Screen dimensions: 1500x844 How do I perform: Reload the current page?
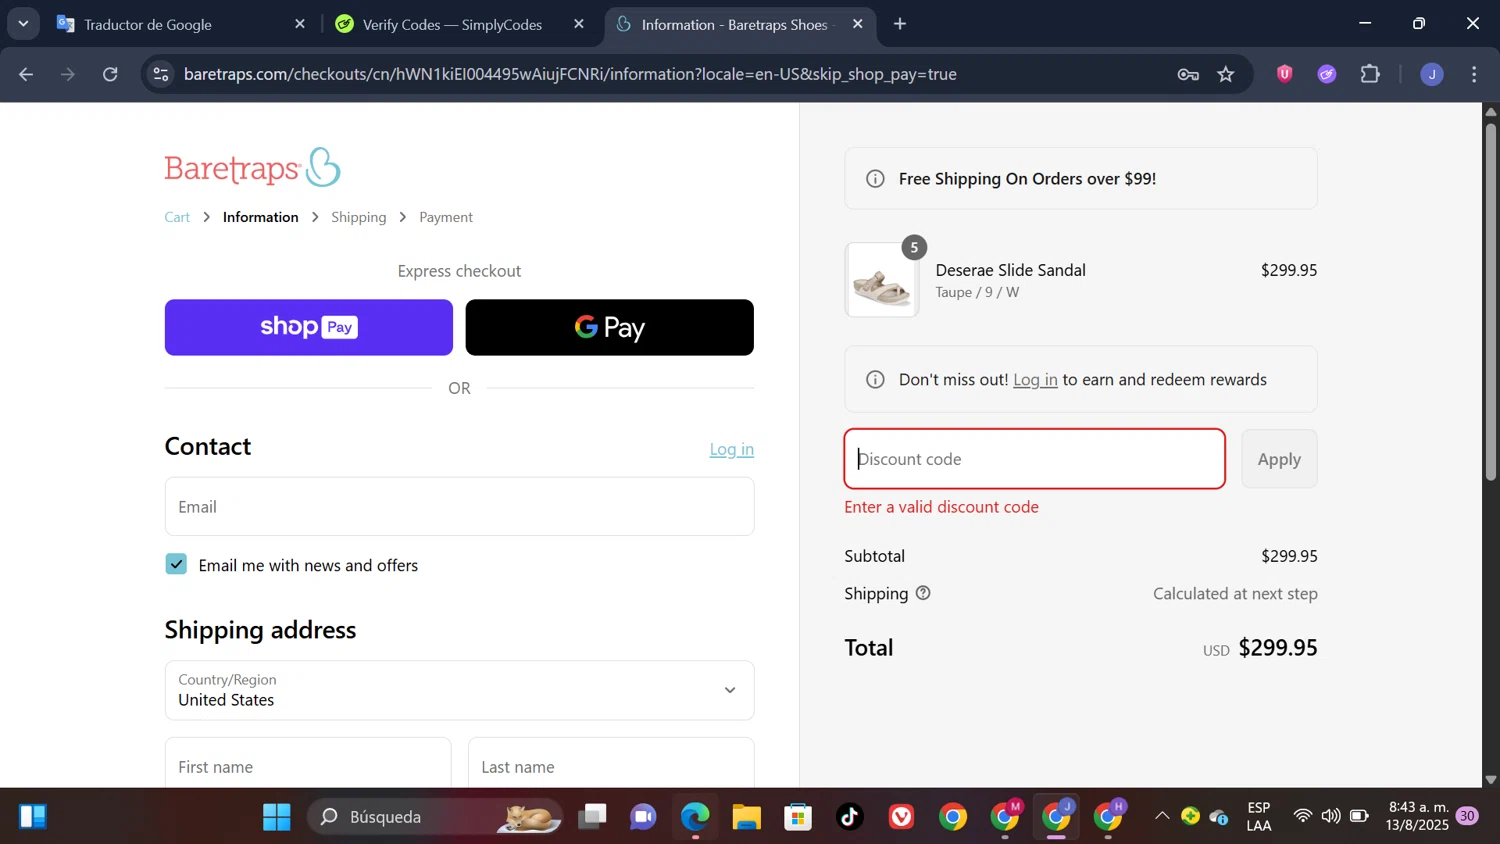111,74
